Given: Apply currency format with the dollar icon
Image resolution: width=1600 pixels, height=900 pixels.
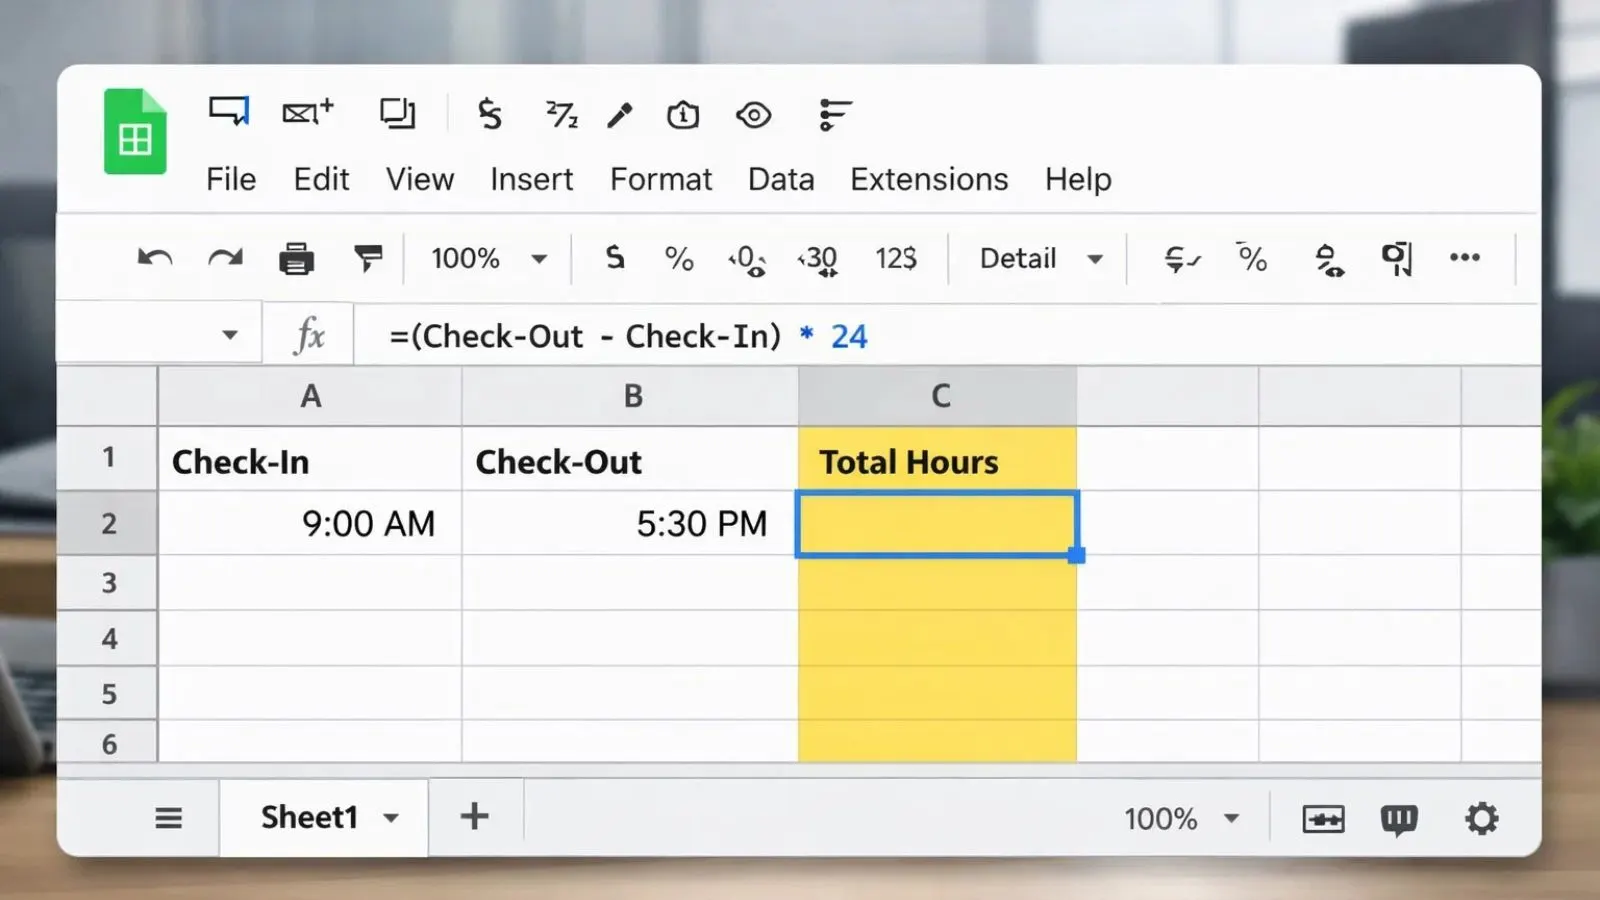Looking at the screenshot, I should tap(615, 258).
